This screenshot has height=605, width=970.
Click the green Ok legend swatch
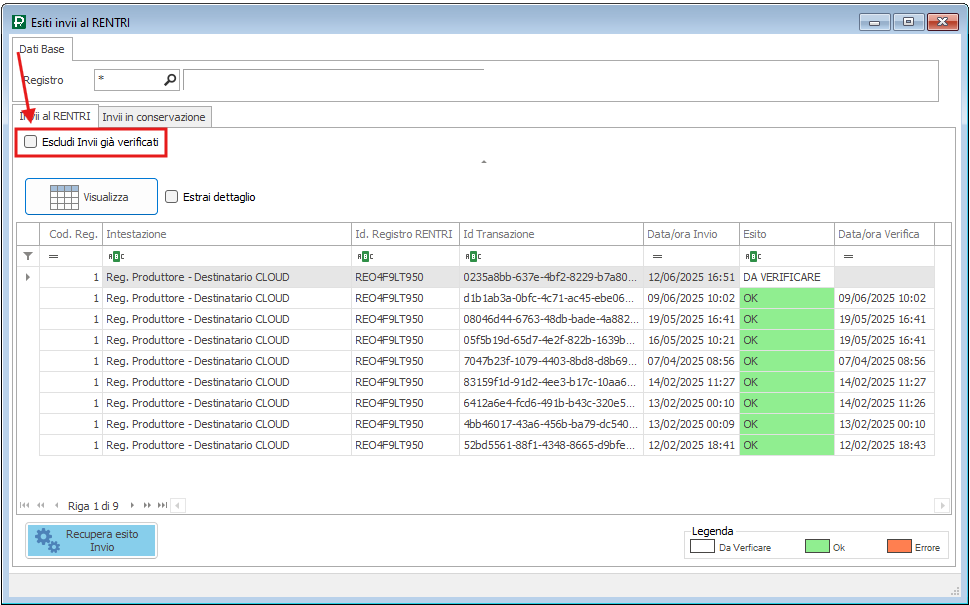pos(817,547)
